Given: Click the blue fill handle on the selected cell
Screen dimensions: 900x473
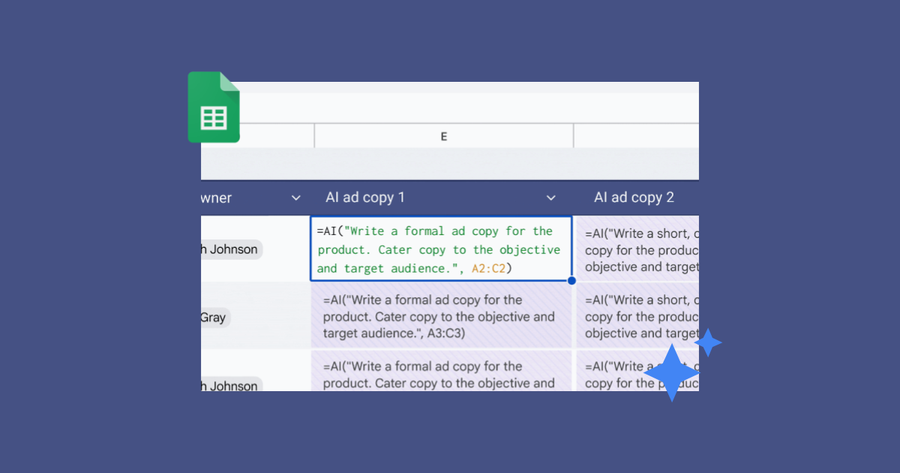Looking at the screenshot, I should pyautogui.click(x=572, y=281).
